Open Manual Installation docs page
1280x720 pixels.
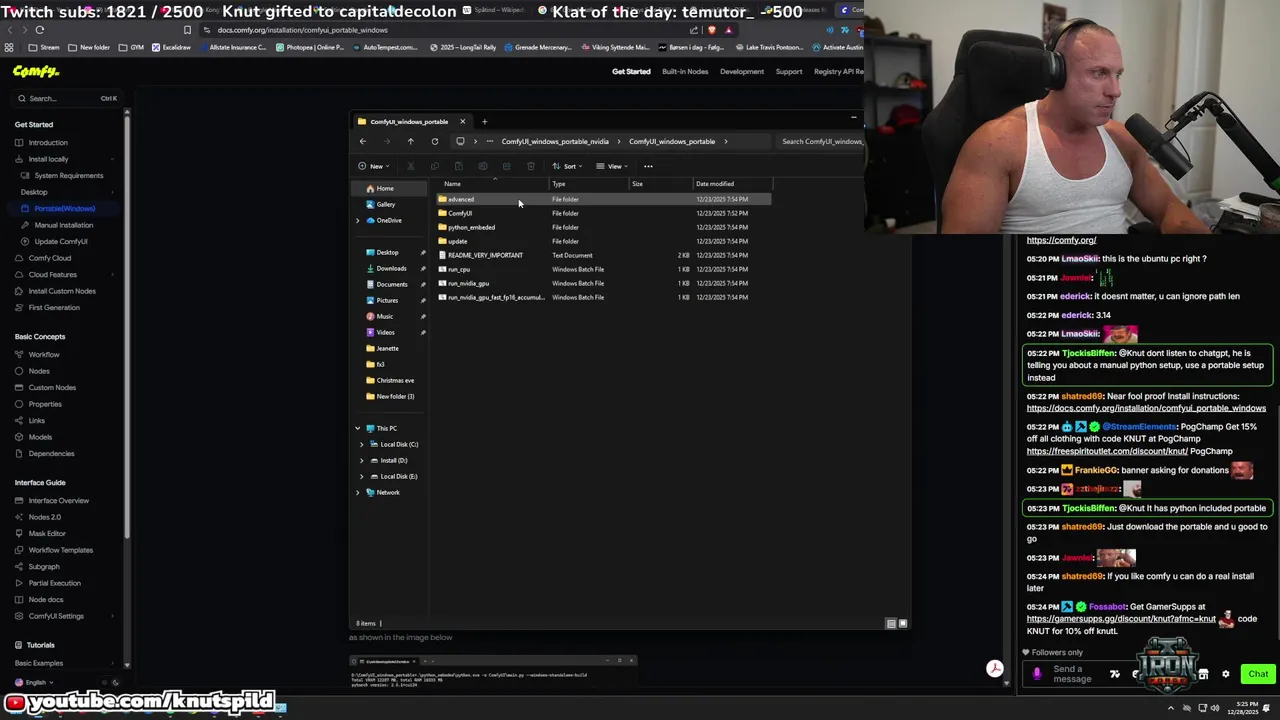point(64,225)
